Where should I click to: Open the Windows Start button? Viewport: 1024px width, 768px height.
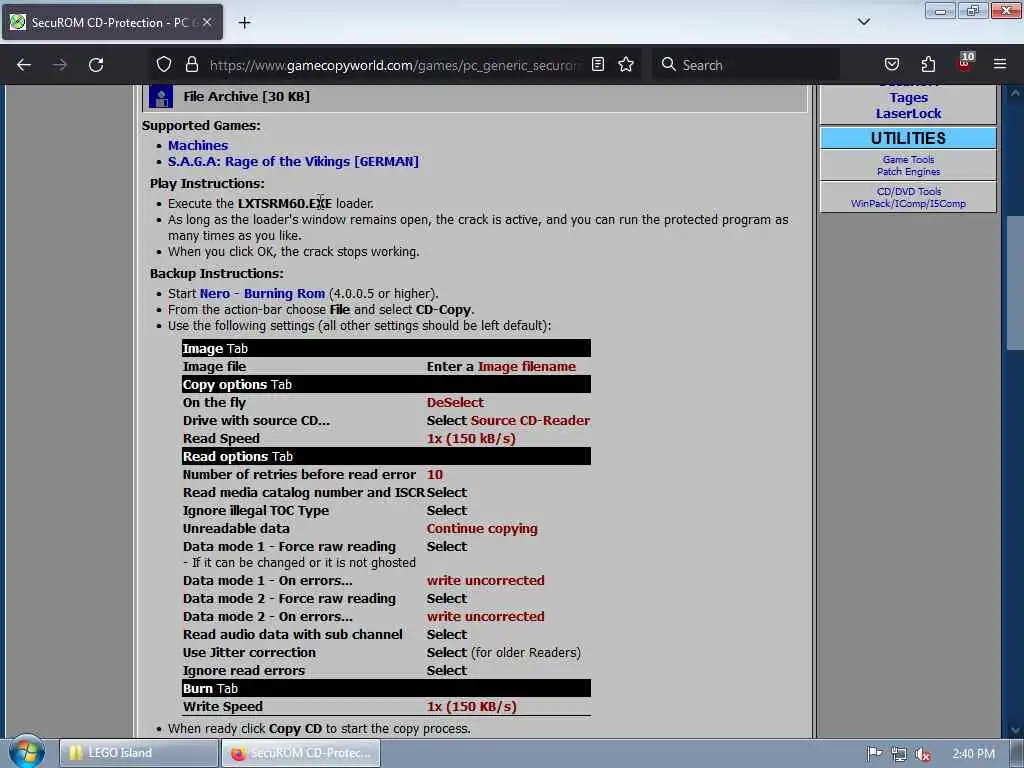(x=26, y=752)
